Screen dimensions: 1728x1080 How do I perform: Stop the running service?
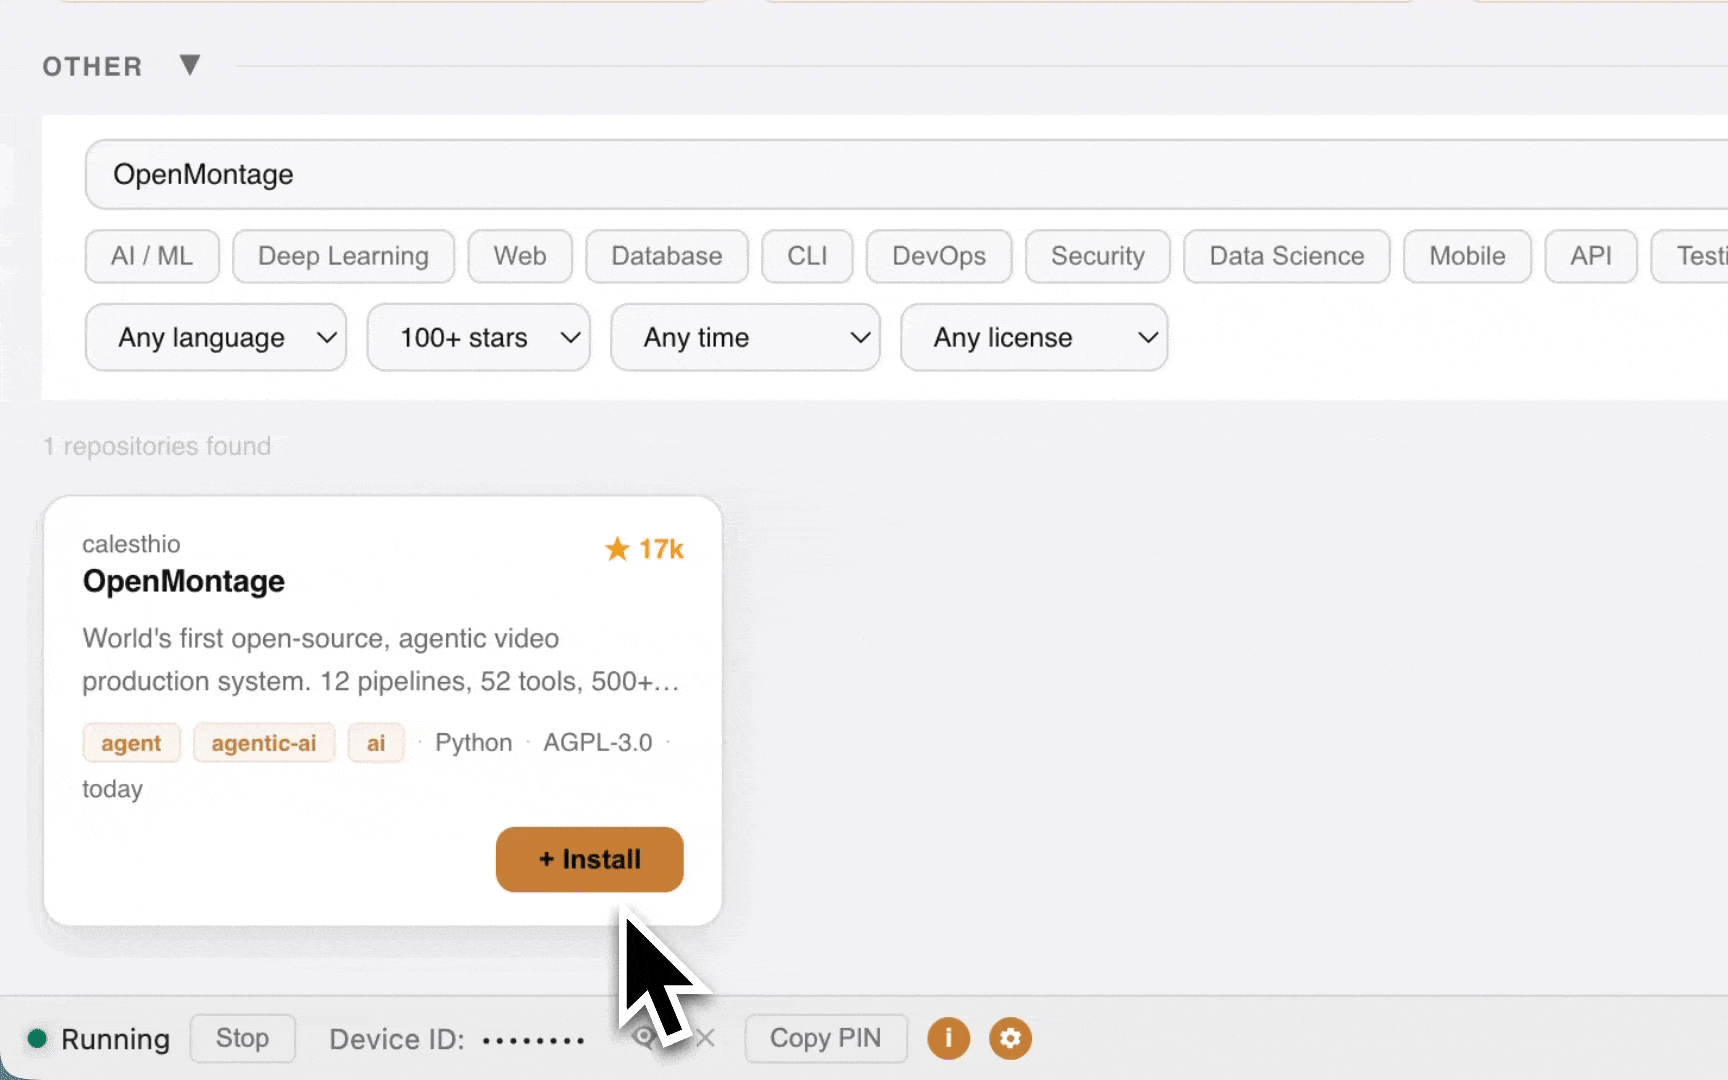[242, 1038]
